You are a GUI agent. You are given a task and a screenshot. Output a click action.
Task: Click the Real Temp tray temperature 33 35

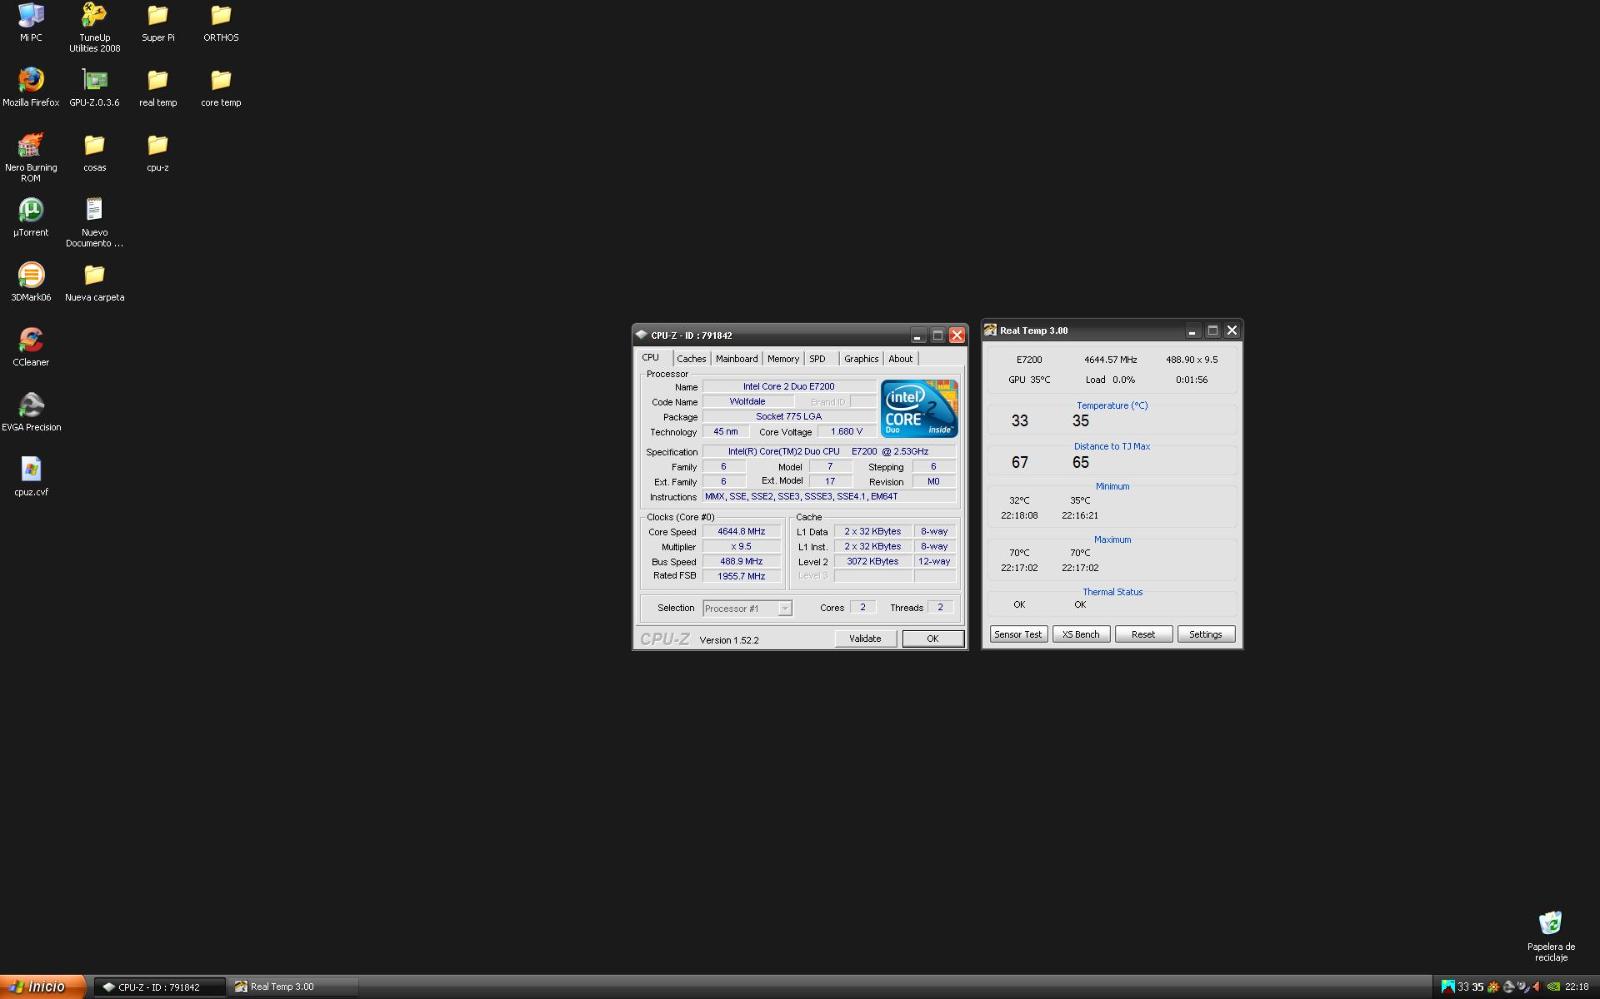click(1470, 987)
